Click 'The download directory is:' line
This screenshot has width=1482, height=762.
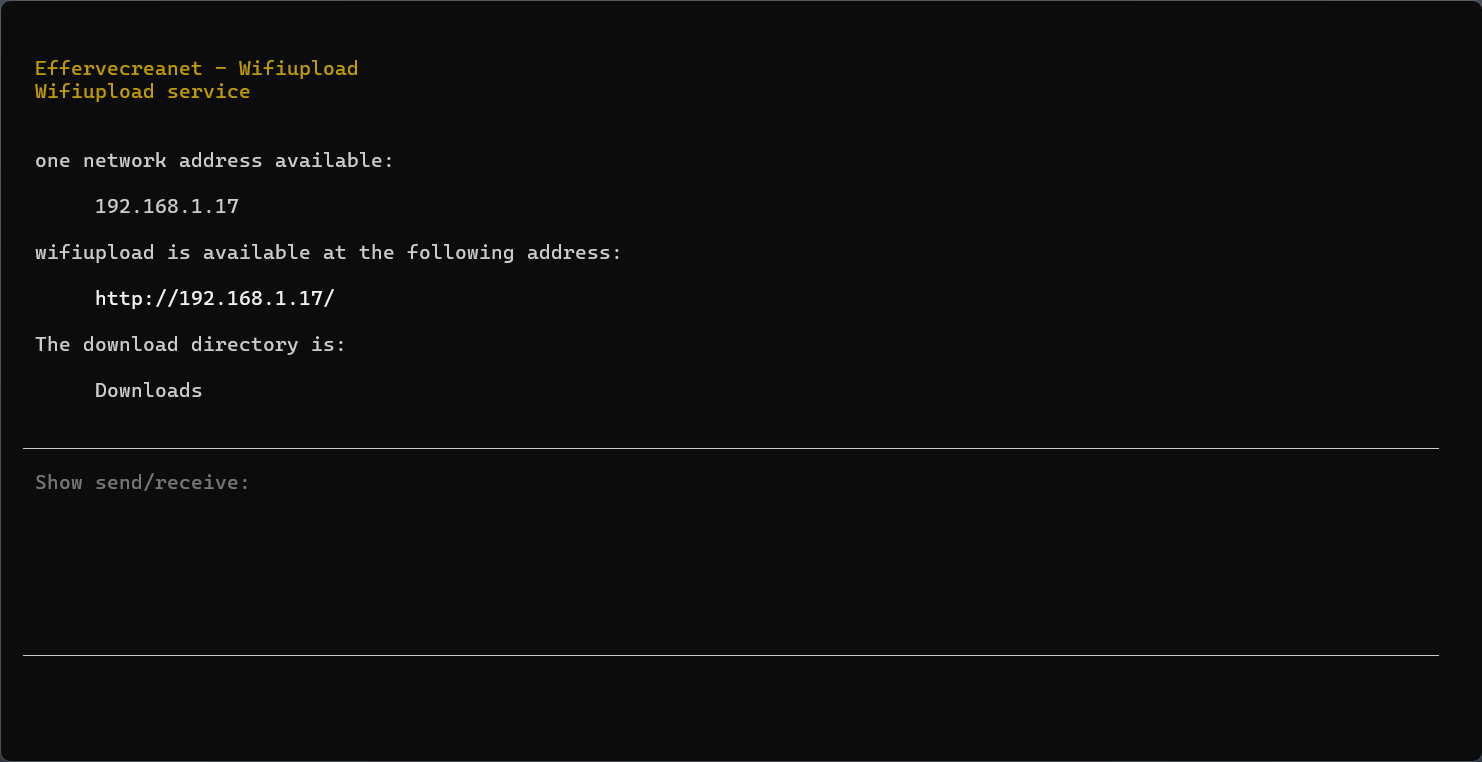[x=190, y=344]
